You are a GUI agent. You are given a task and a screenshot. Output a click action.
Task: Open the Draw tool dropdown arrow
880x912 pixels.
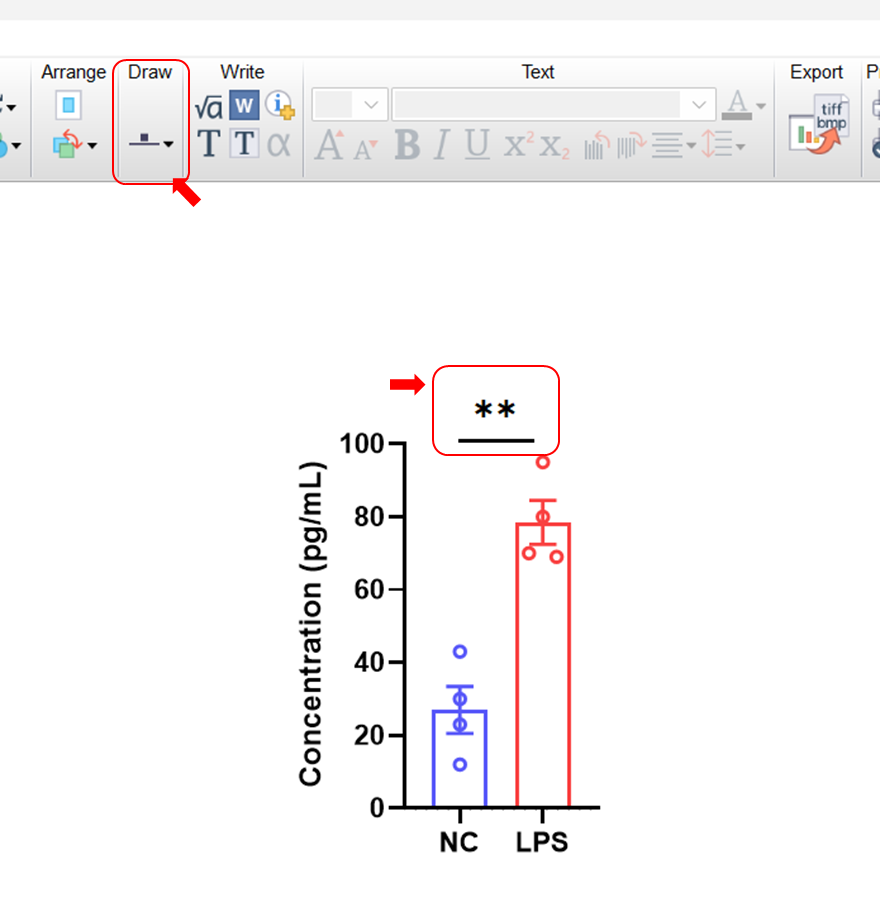pos(168,144)
